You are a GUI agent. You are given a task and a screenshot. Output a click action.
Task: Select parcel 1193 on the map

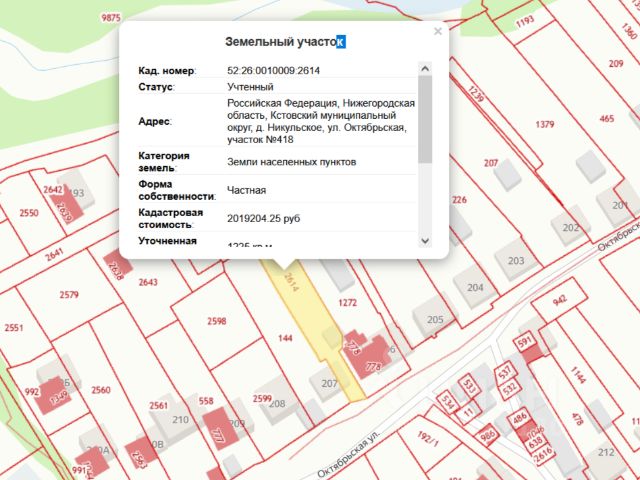[x=525, y=21]
